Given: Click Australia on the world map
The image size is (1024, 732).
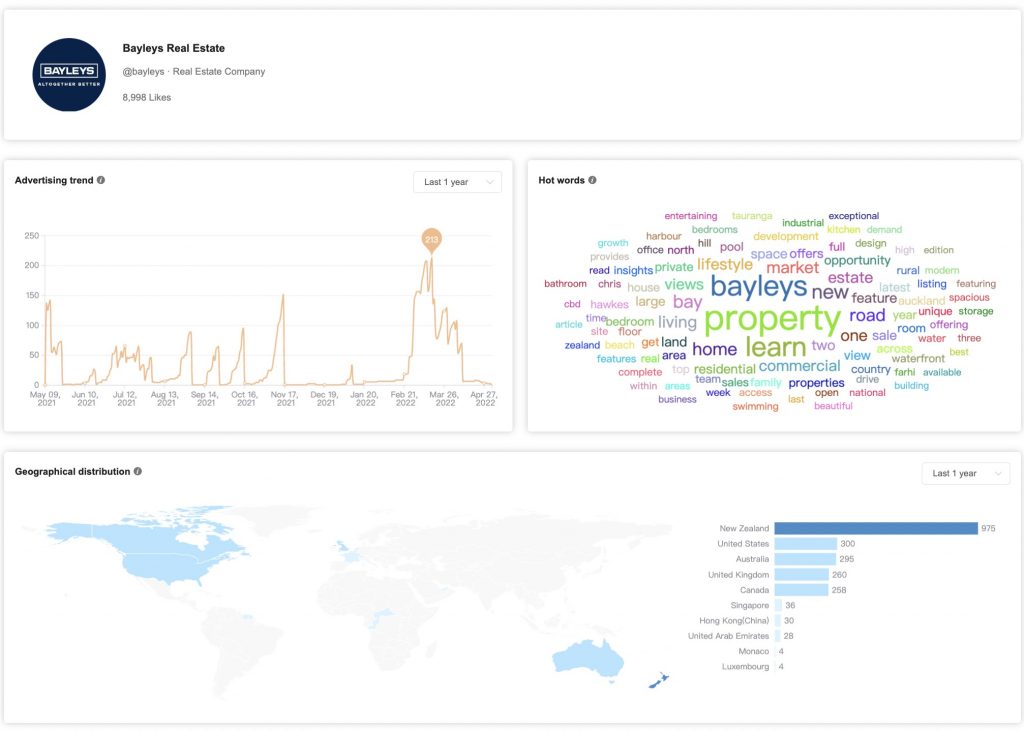Looking at the screenshot, I should (588, 658).
